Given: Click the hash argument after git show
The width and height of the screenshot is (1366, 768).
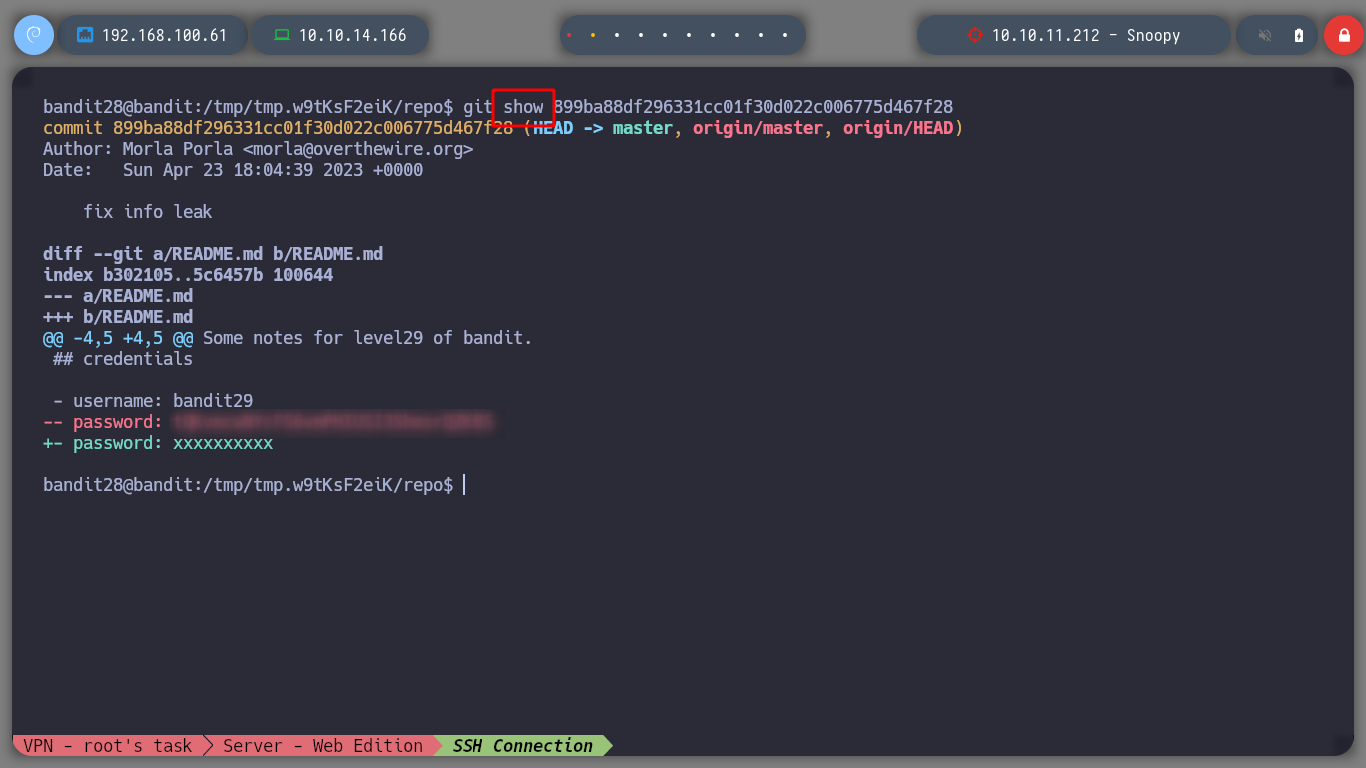Looking at the screenshot, I should [x=753, y=107].
